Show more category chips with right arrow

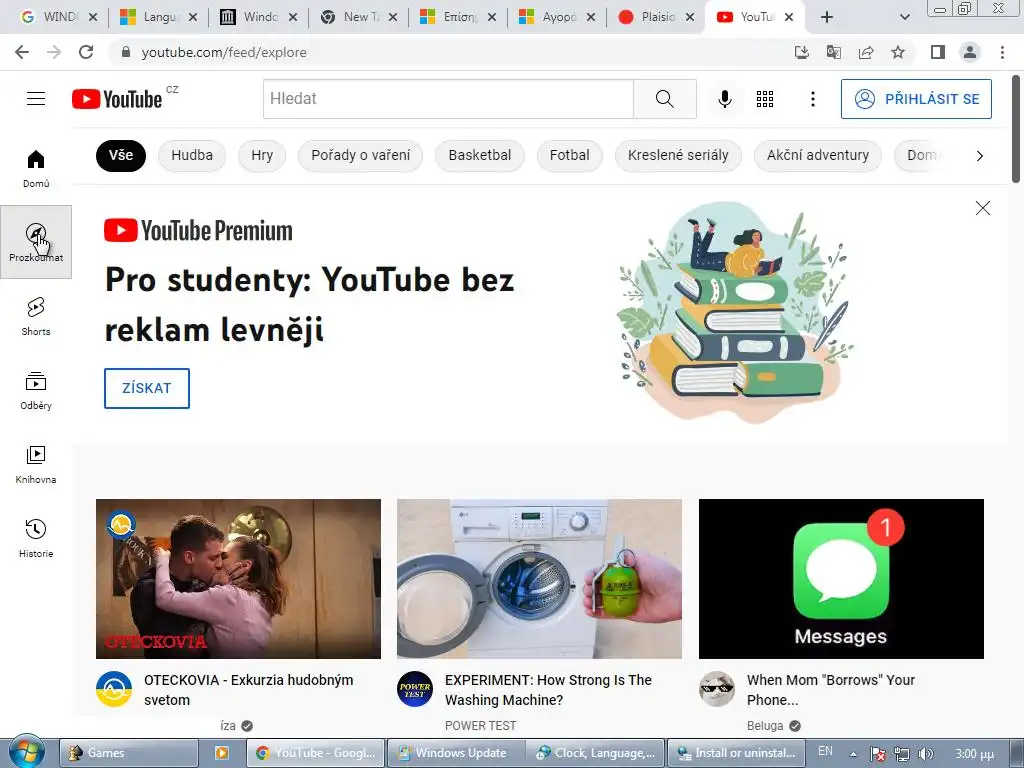[979, 155]
